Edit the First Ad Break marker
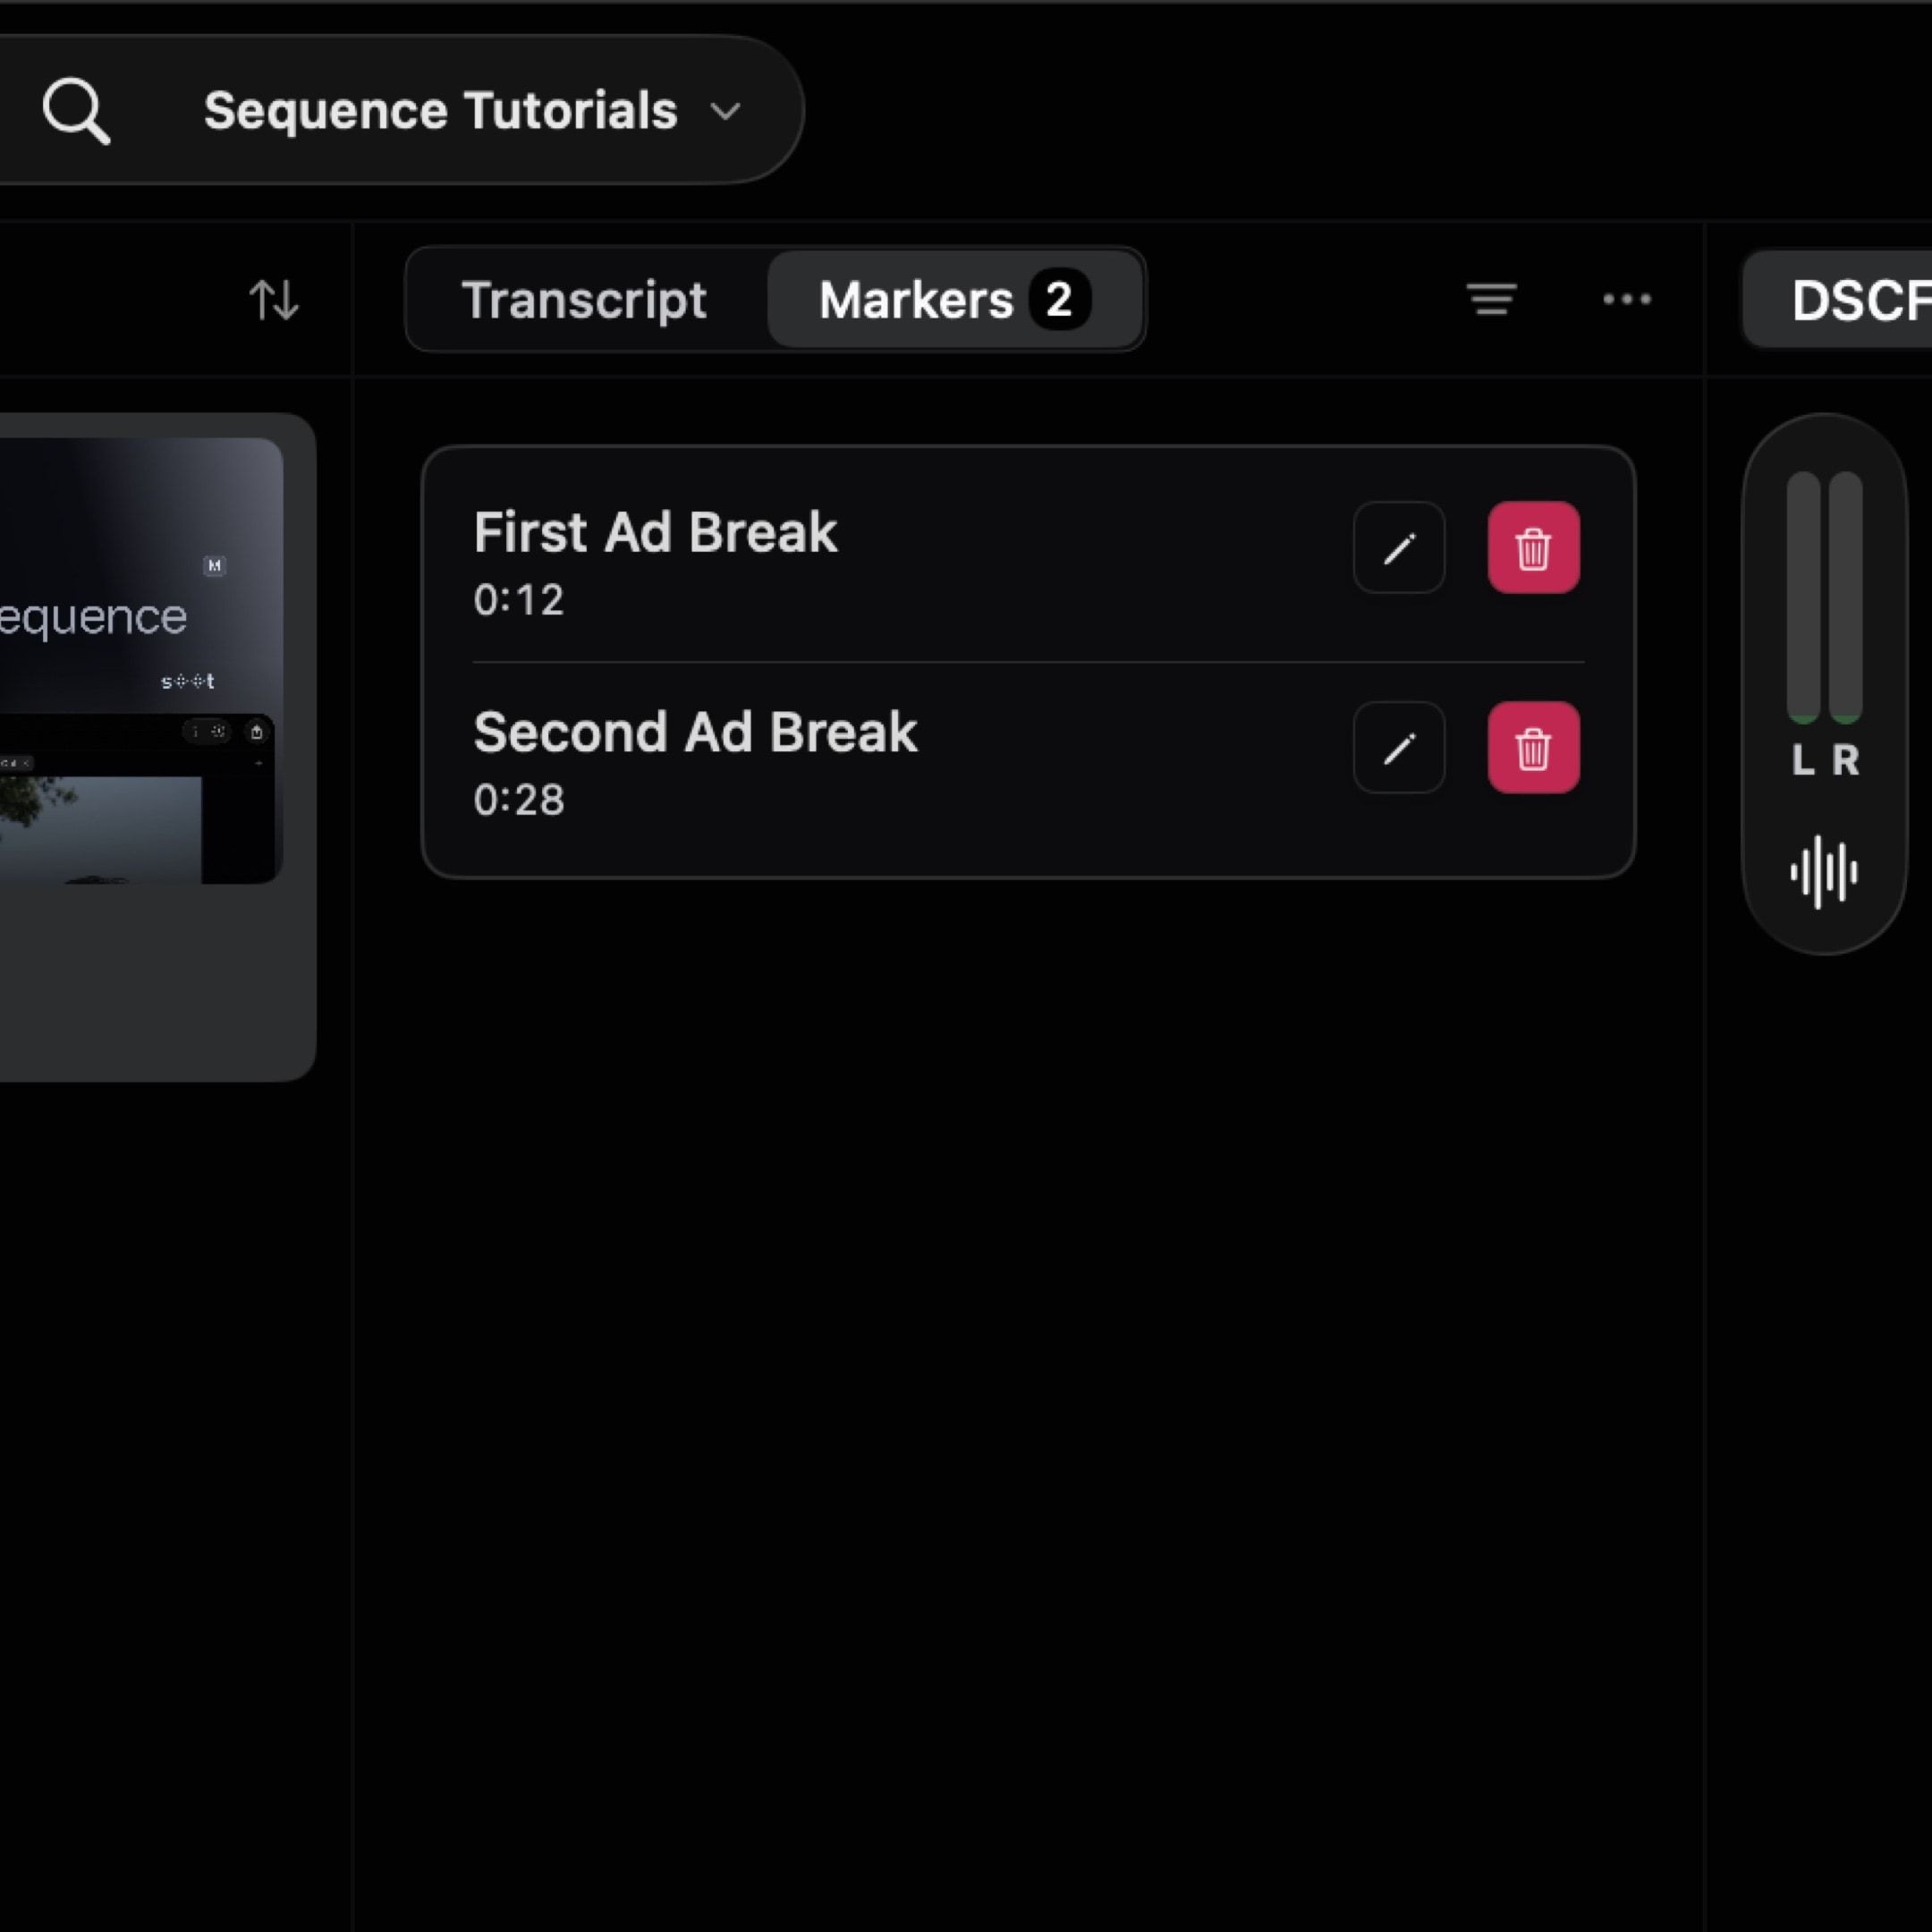This screenshot has width=1932, height=1932. [1398, 548]
